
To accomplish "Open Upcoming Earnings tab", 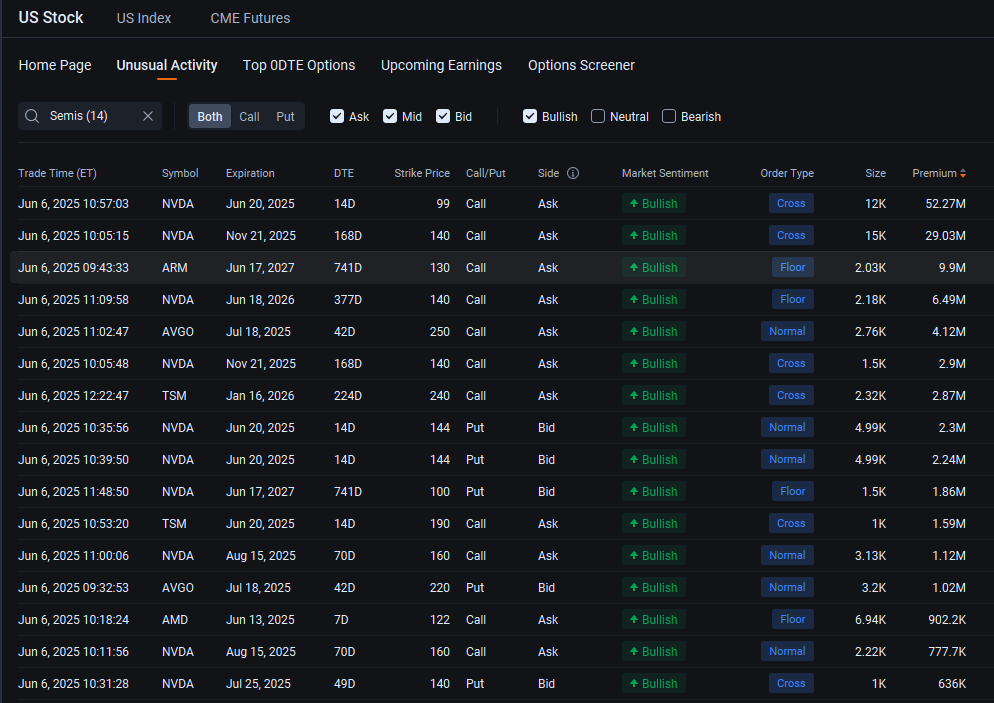I will [441, 65].
